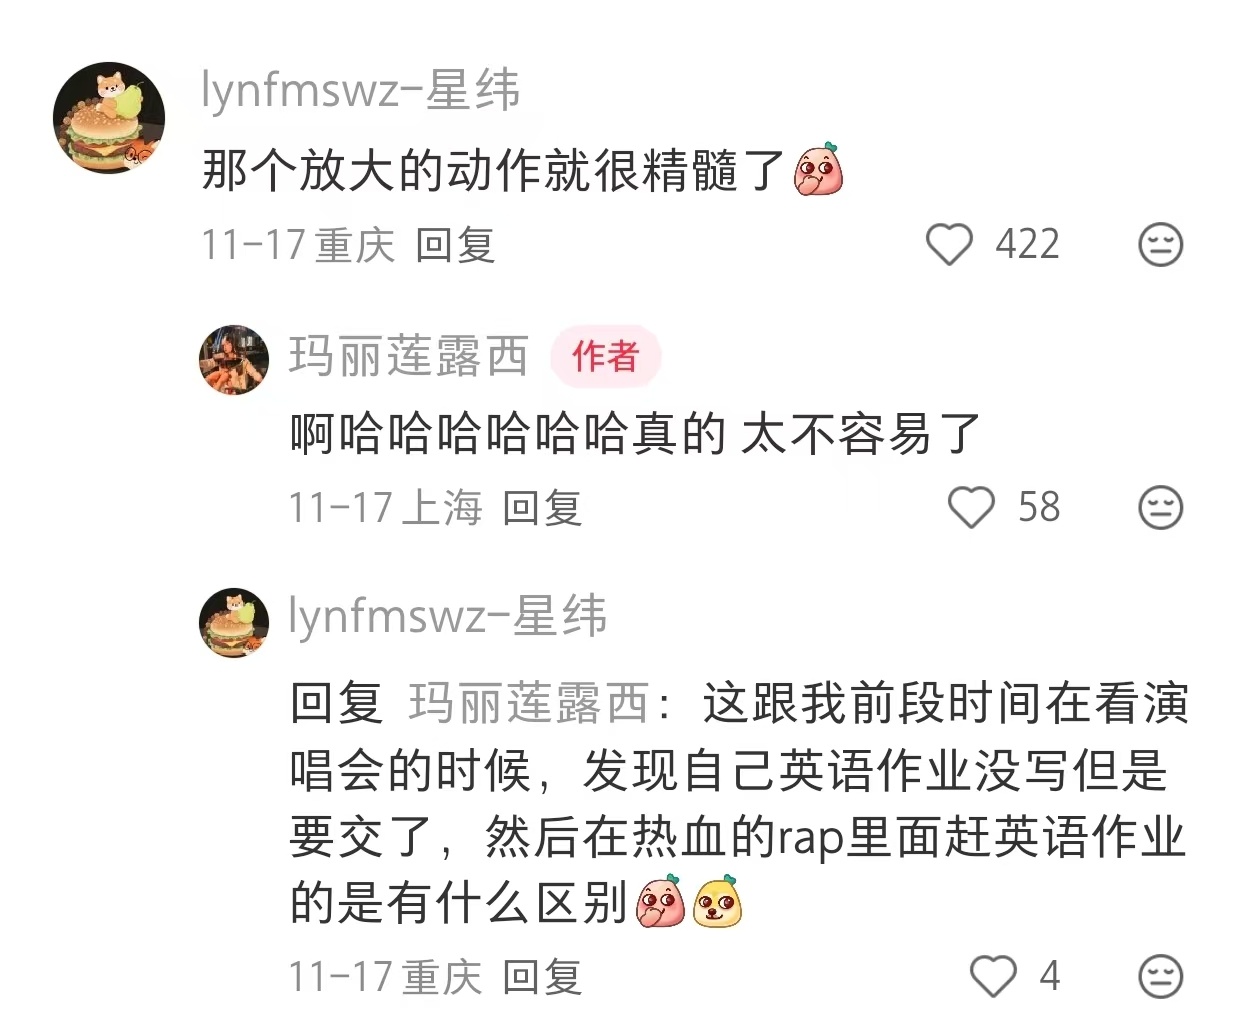Screen dimensions: 1260x1016
Task: Tap the reply text 啊哈哈哈哈哈哈真的太不容易了
Action: click(x=636, y=434)
